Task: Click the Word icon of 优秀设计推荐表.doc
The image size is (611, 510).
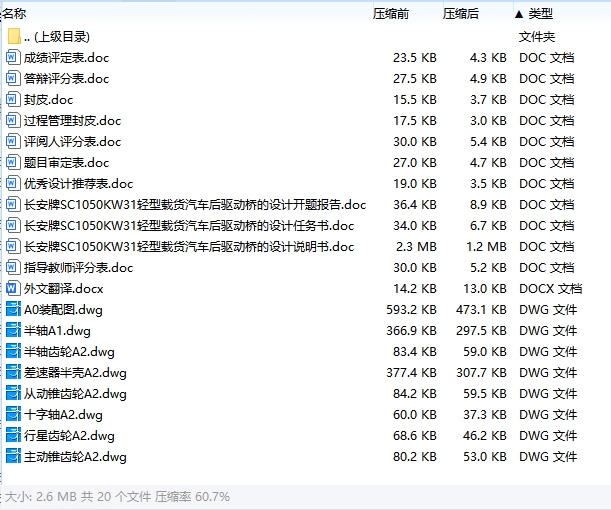Action: click(x=12, y=184)
